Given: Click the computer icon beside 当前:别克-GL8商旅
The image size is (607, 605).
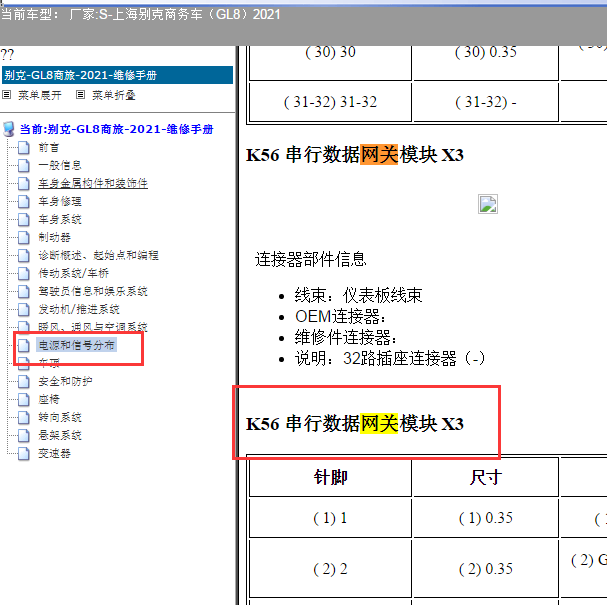Looking at the screenshot, I should click(x=9, y=129).
